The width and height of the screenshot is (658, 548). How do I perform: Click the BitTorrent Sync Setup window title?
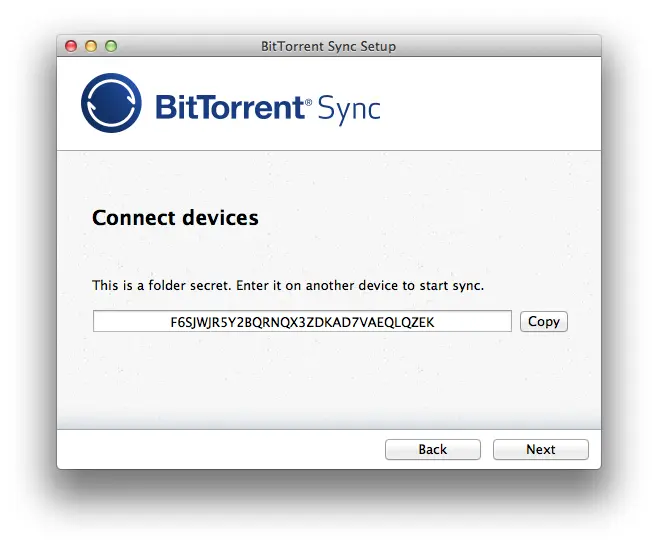(329, 46)
